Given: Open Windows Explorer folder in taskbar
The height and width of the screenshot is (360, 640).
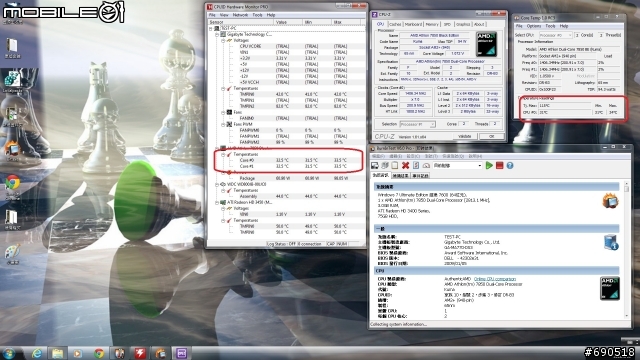Looking at the screenshot, I should point(58,353).
